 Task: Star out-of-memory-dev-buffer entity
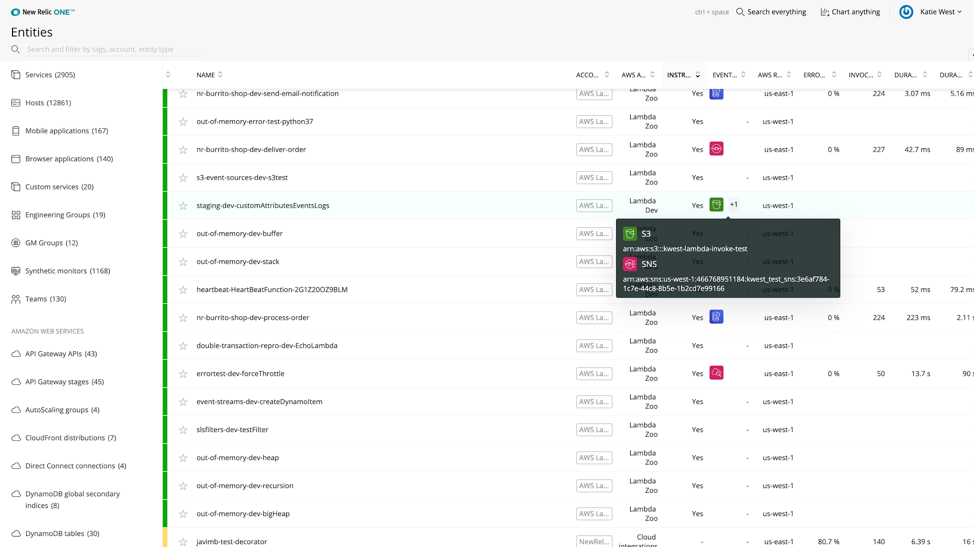tap(183, 233)
